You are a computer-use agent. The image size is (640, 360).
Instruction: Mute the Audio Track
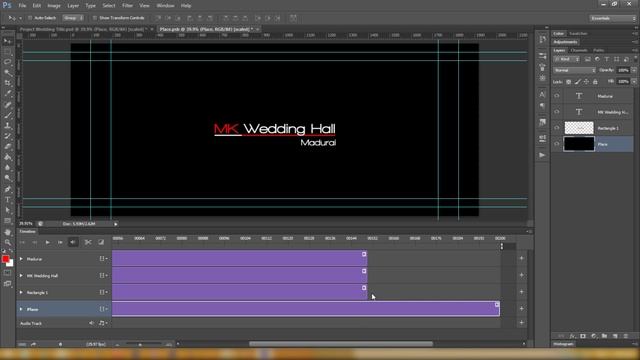pyautogui.click(x=91, y=323)
